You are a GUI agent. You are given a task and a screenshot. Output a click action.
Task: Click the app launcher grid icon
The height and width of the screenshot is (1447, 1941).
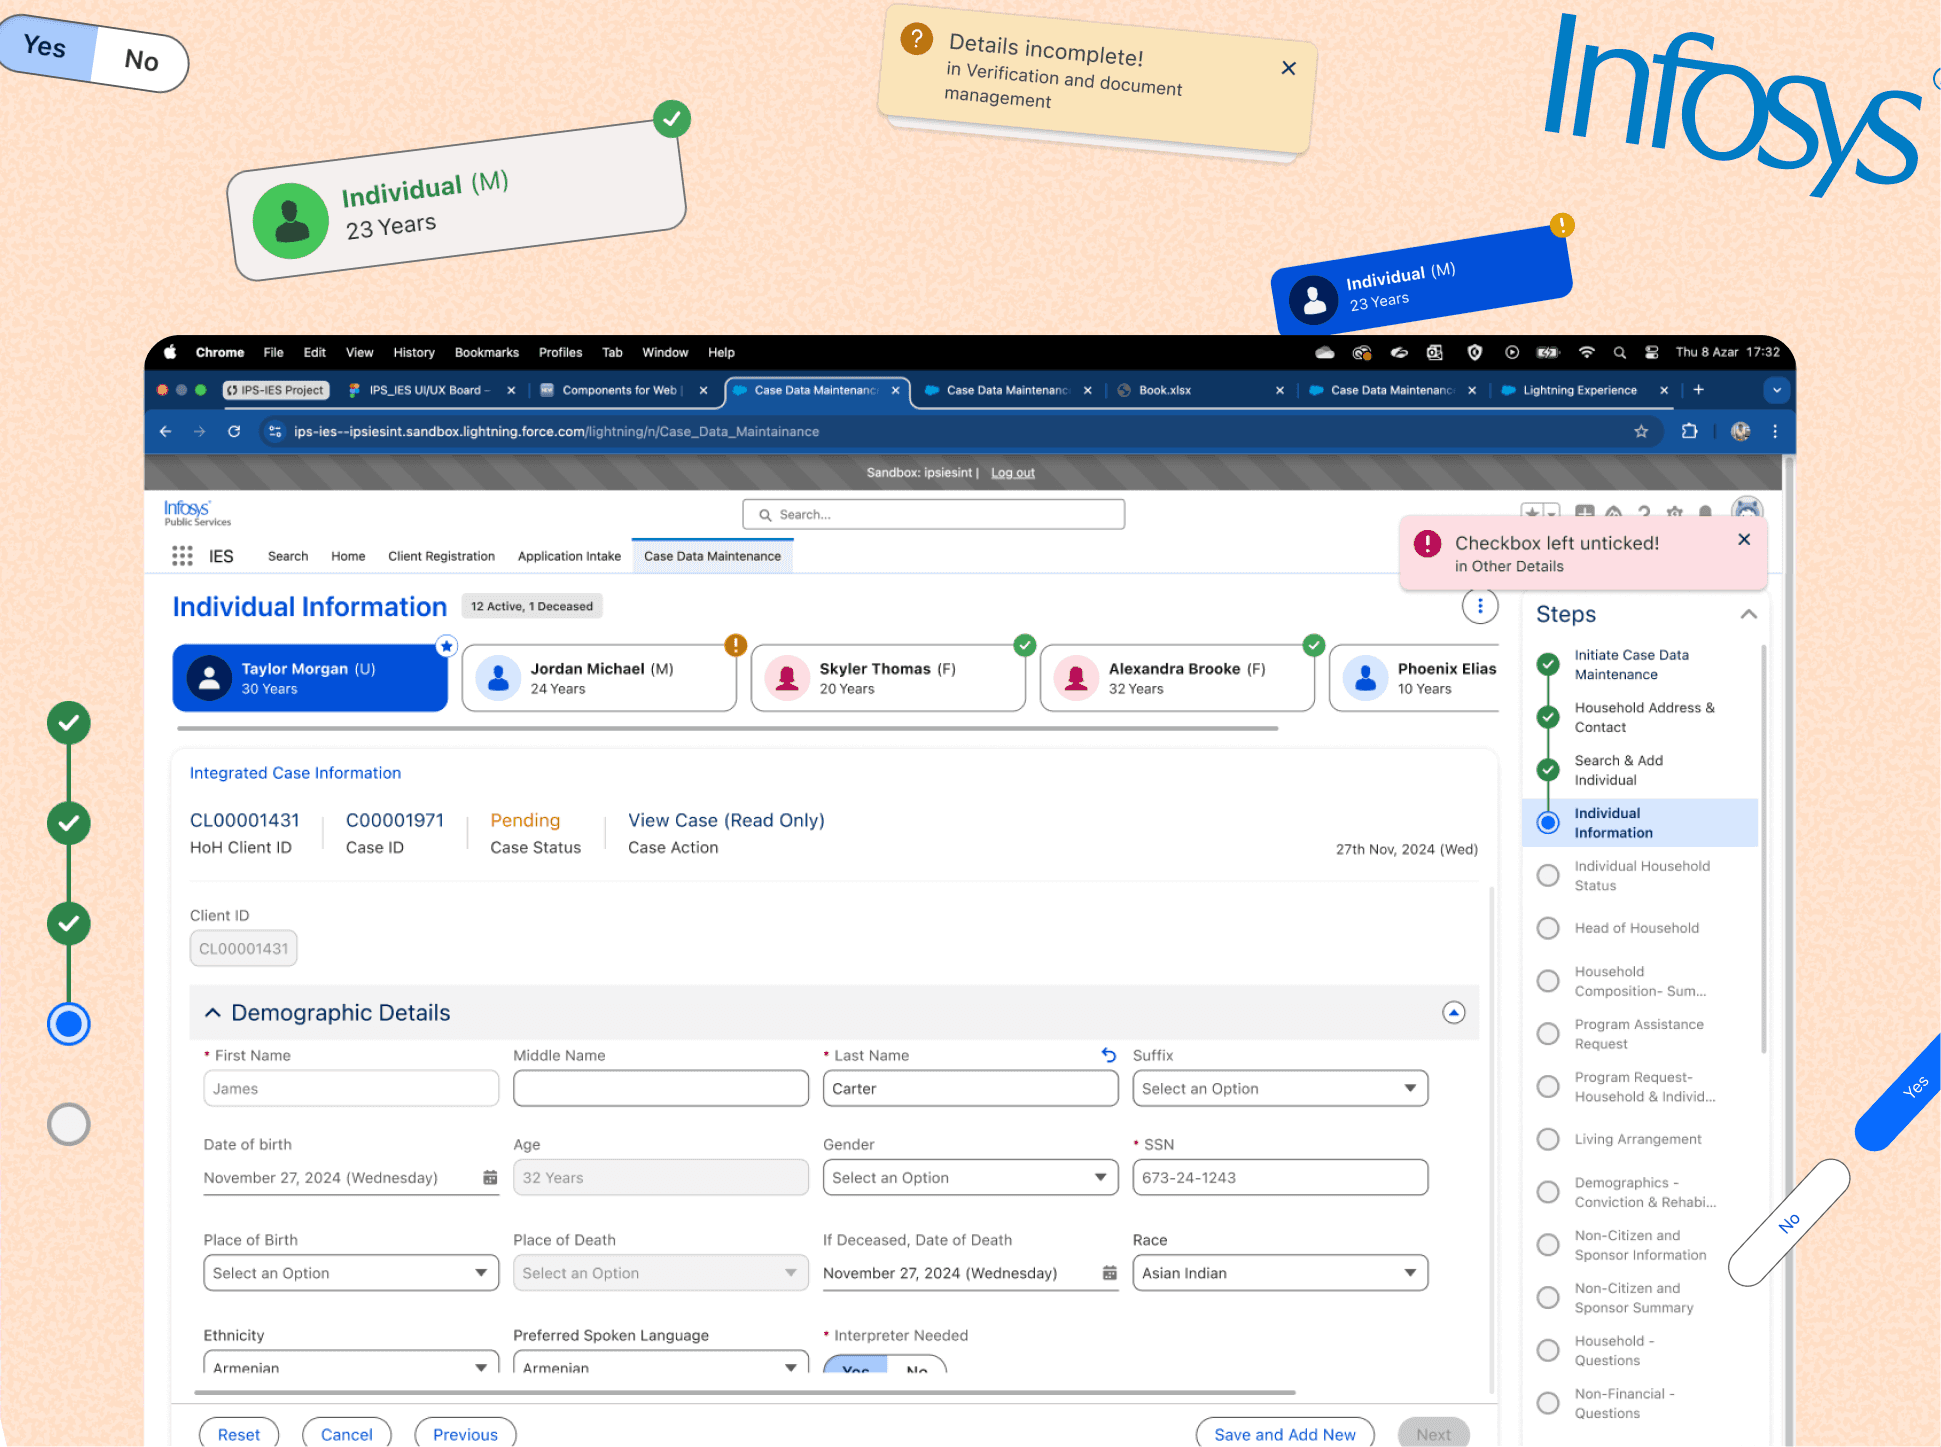coord(182,556)
